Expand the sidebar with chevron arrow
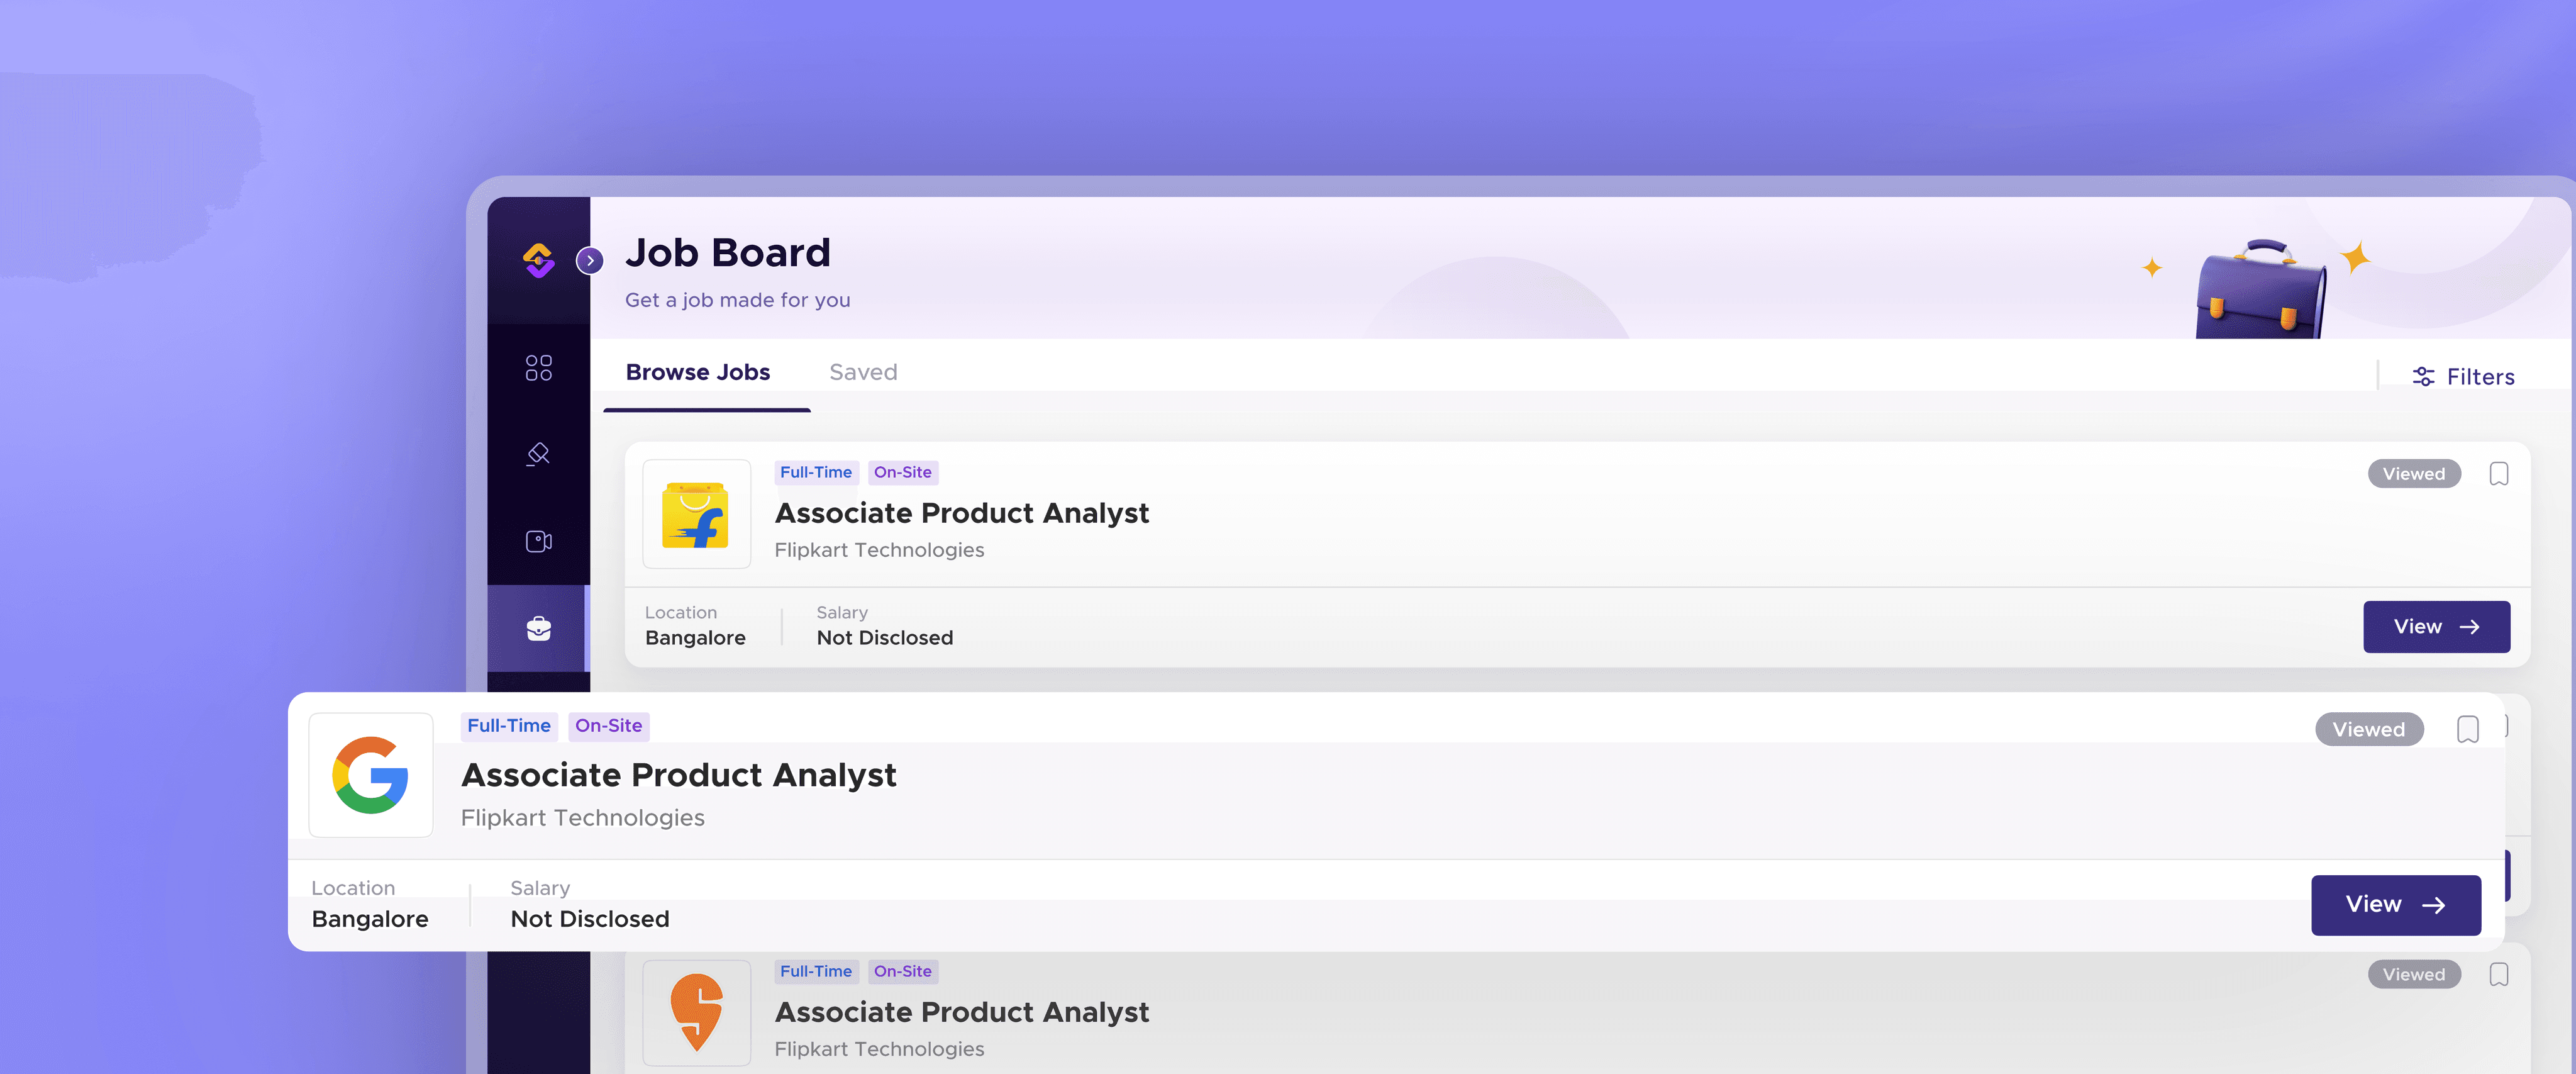Screen dimensions: 2576x1074 pyautogui.click(x=590, y=261)
